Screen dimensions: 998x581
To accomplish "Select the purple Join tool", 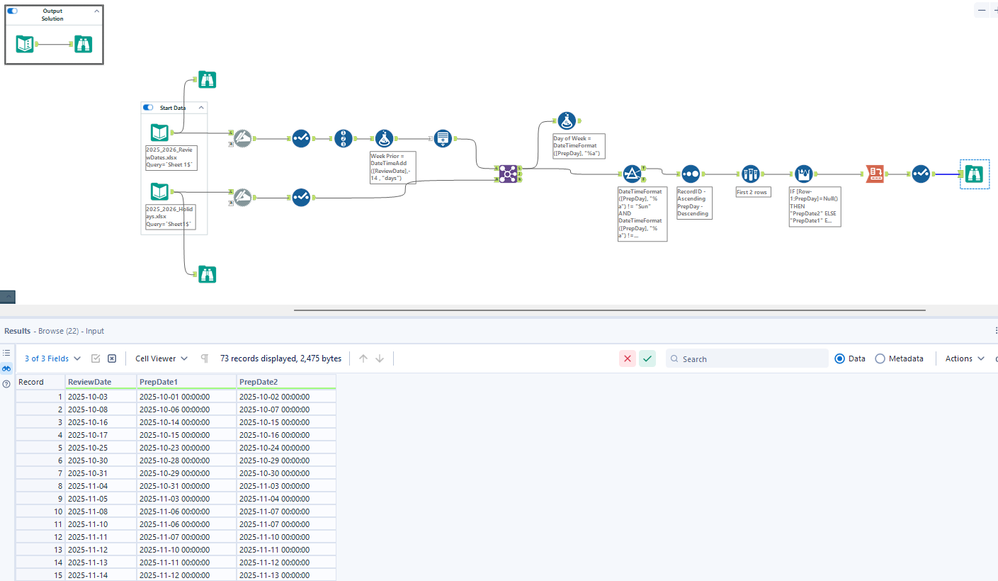I will click(x=508, y=174).
